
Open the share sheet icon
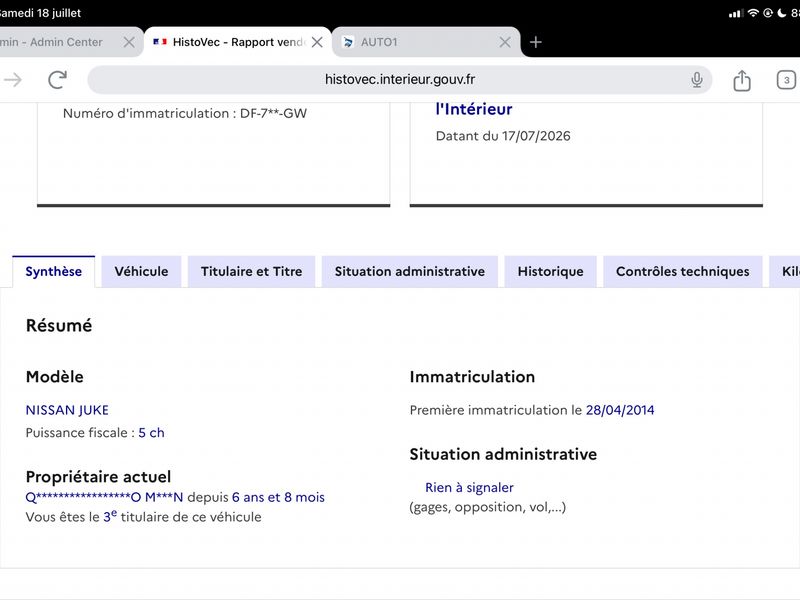(742, 80)
